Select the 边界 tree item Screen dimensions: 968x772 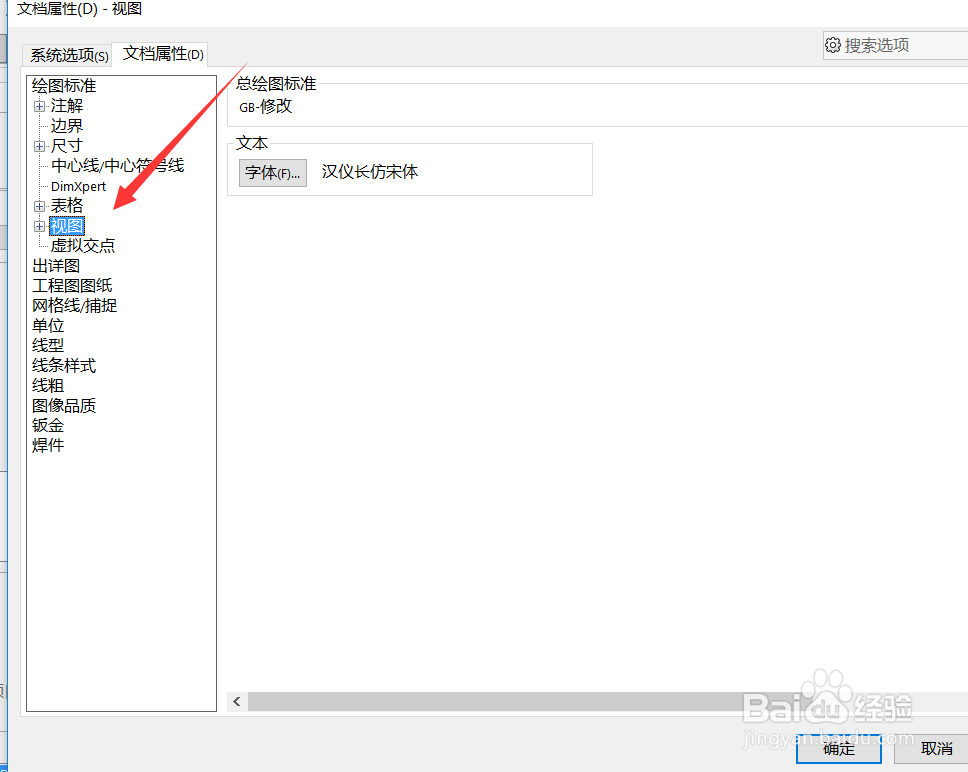point(67,126)
